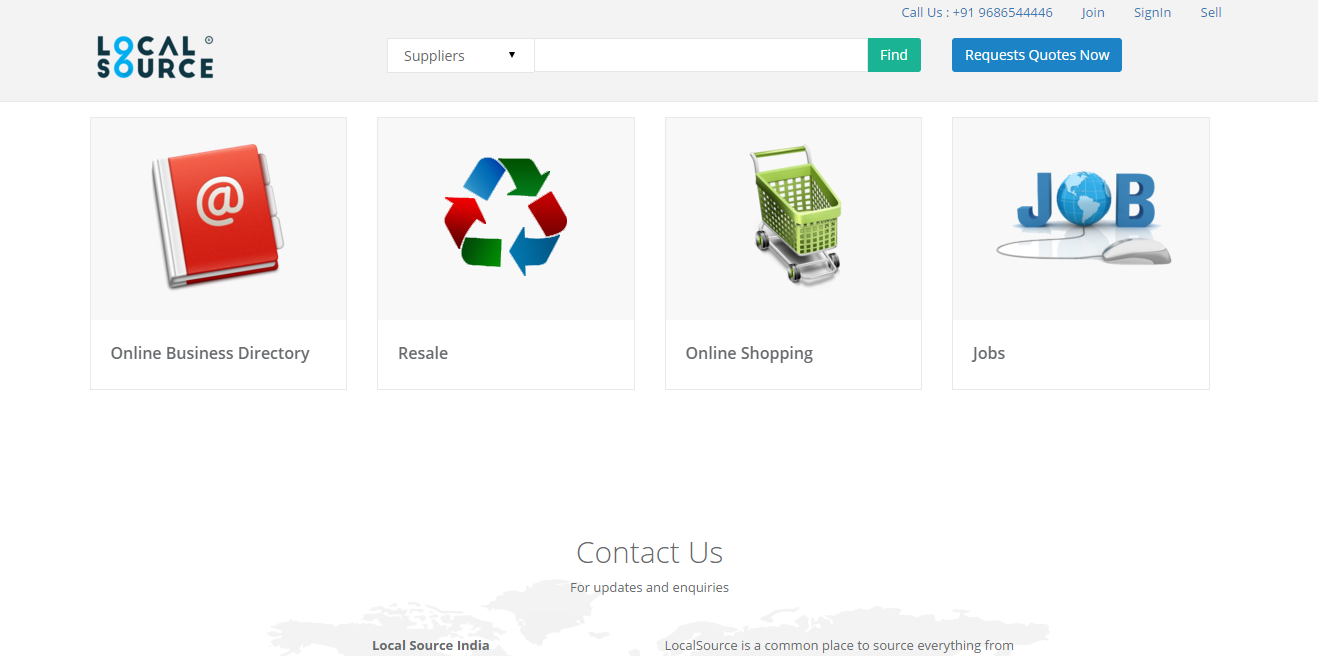Open the Suppliers category dropdown

point(450,56)
